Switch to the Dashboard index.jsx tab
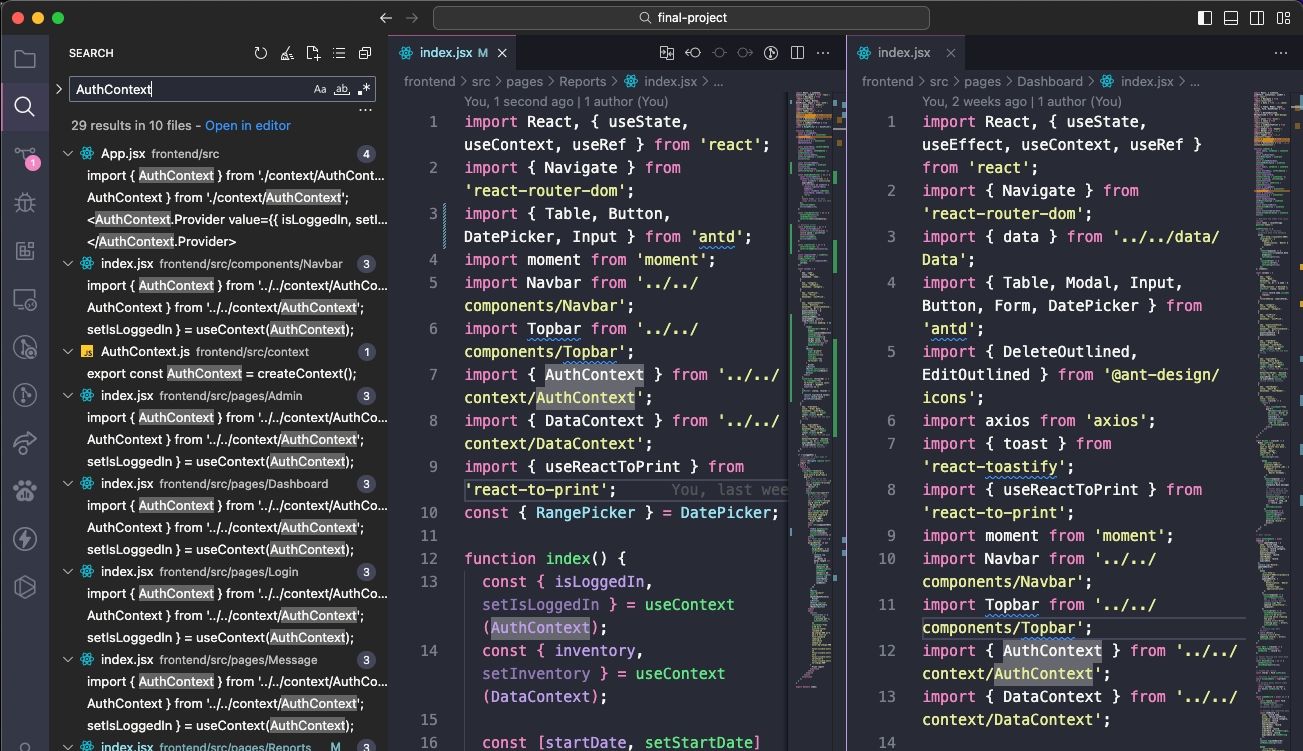The height and width of the screenshot is (751, 1303). 905,52
